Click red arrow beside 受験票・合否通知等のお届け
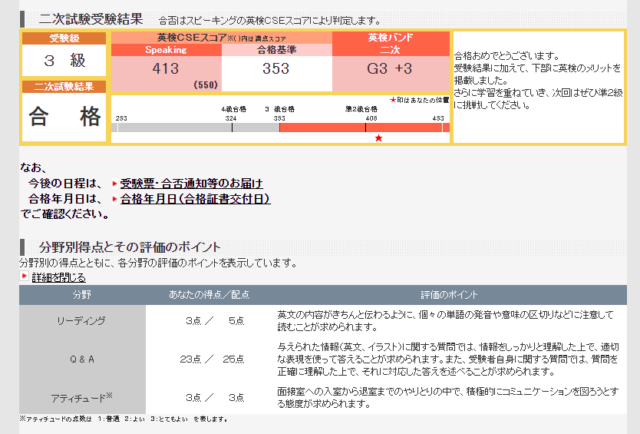 click(x=114, y=184)
